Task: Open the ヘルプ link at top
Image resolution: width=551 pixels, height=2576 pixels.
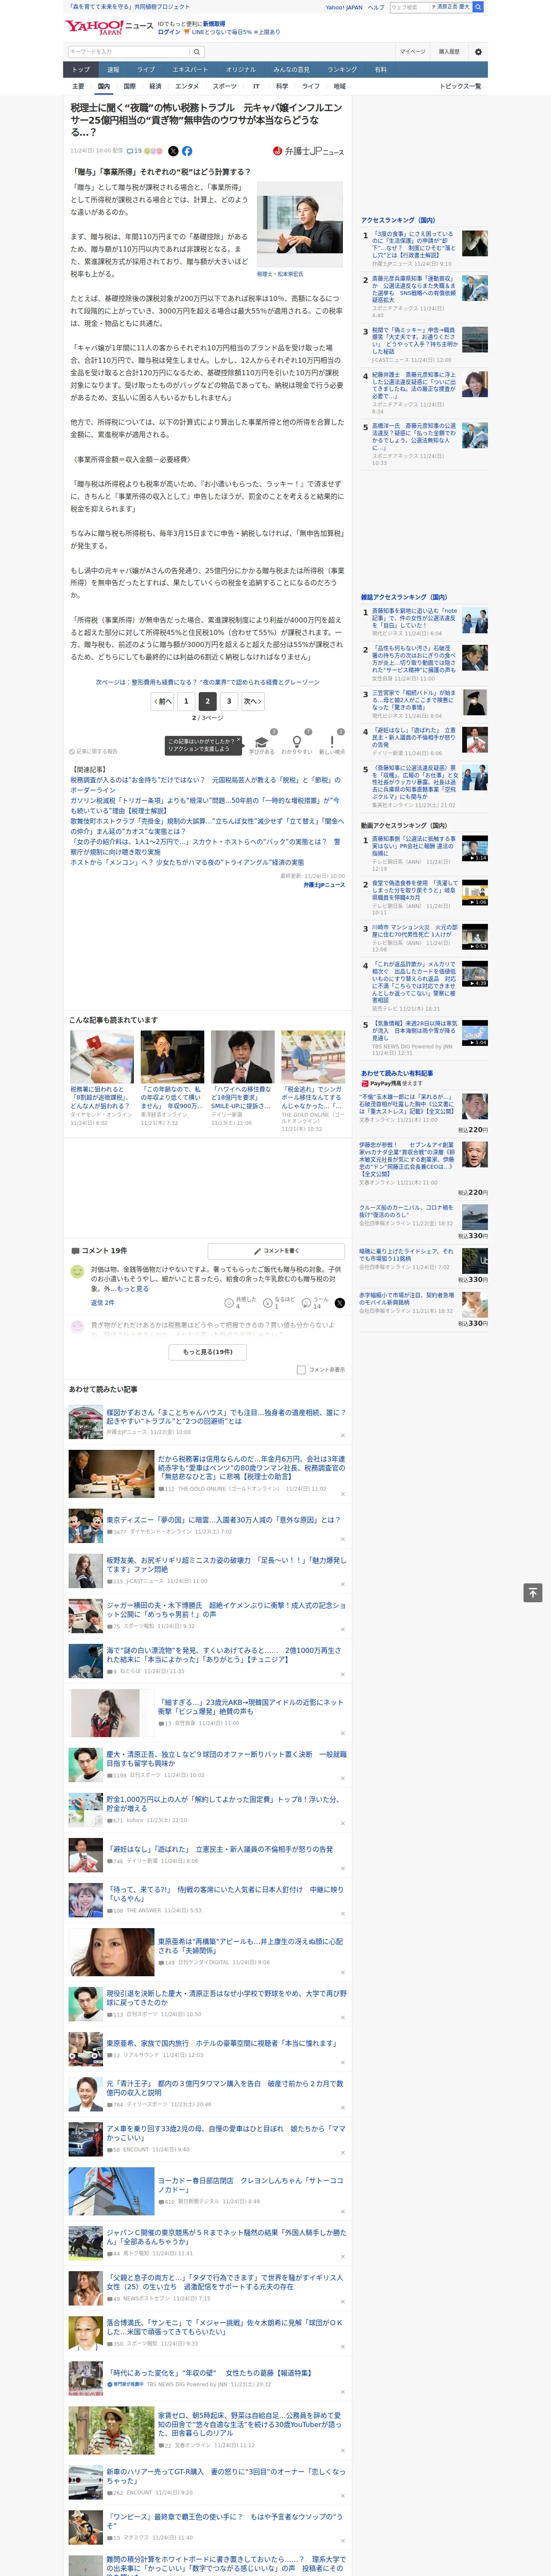Action: [376, 7]
